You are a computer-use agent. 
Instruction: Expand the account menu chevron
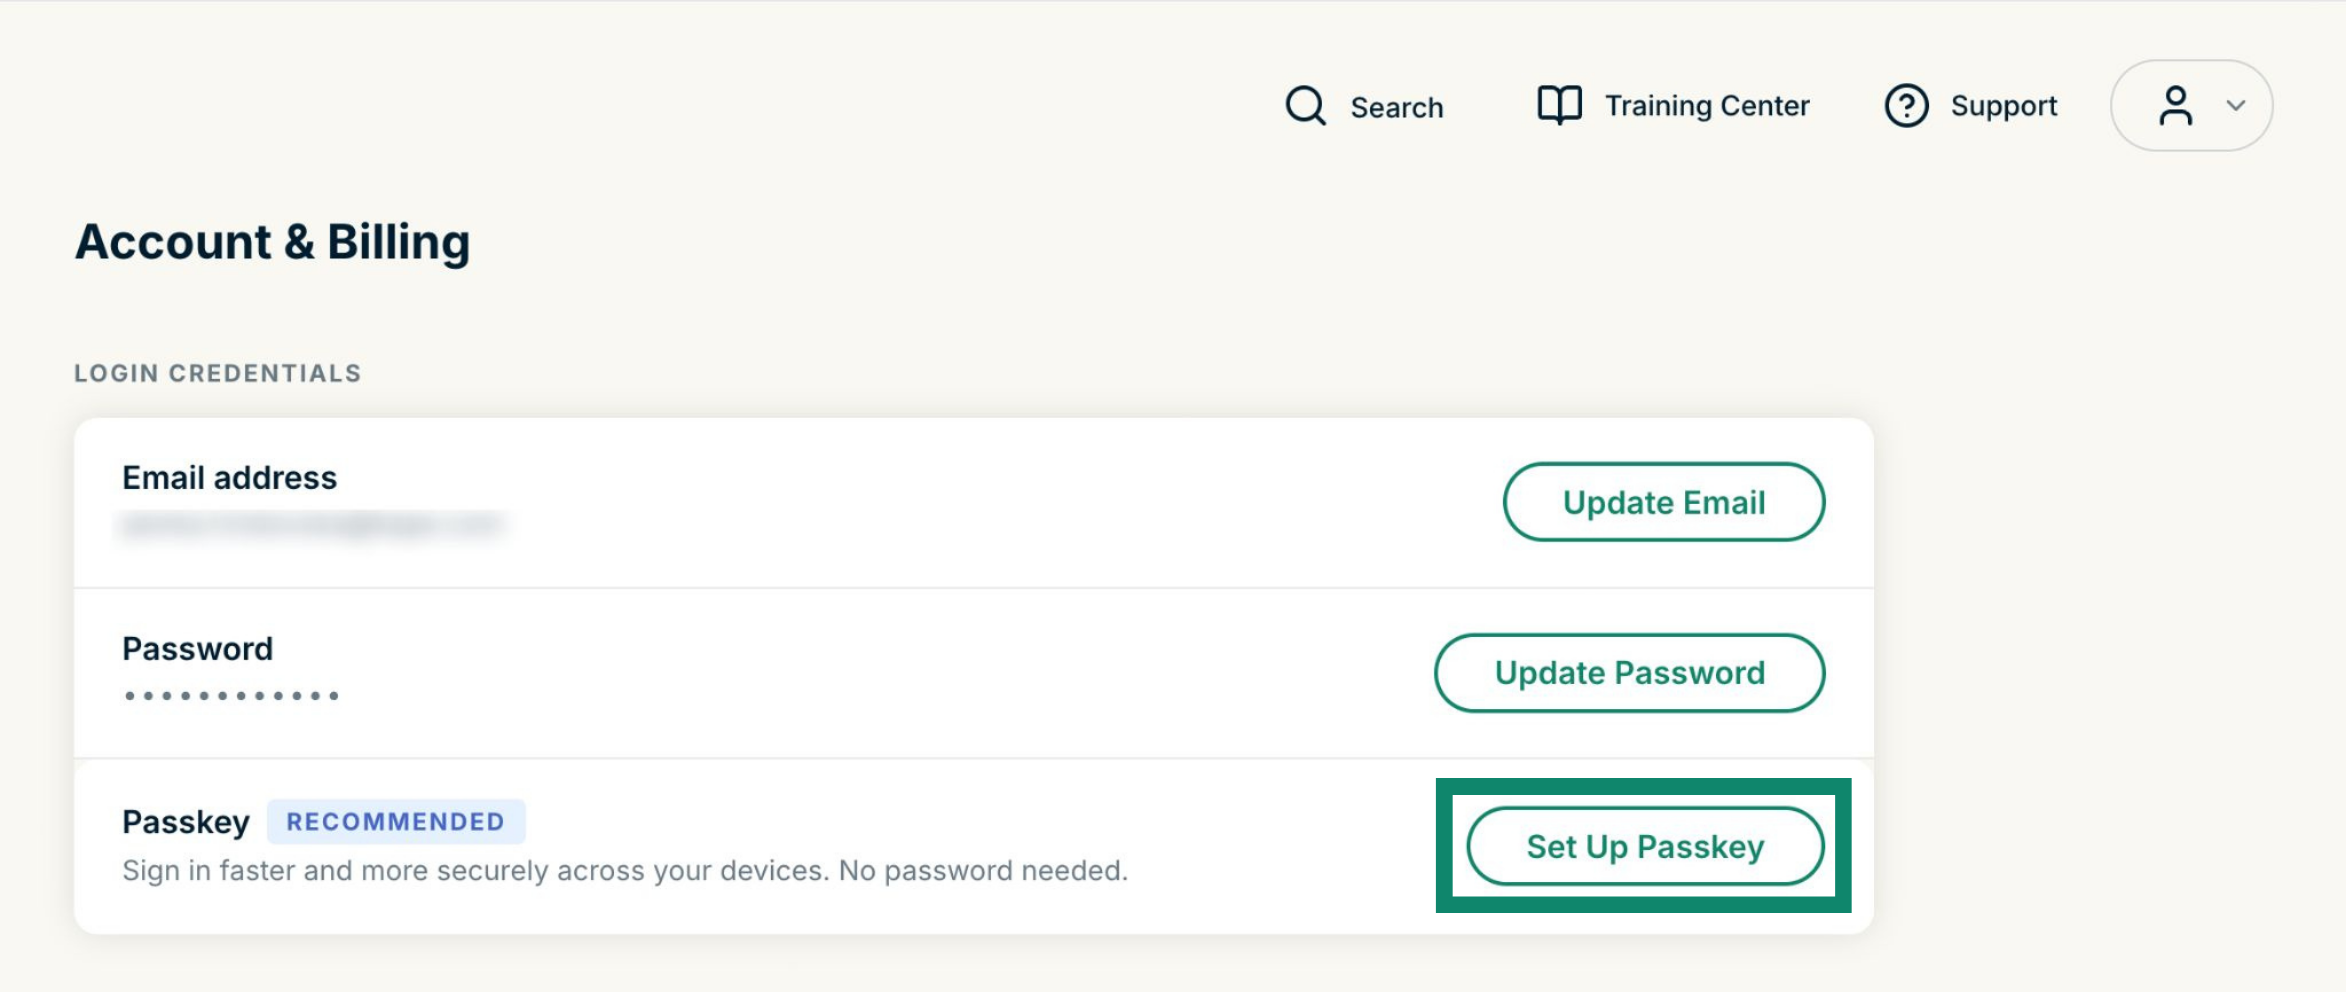(x=2236, y=105)
